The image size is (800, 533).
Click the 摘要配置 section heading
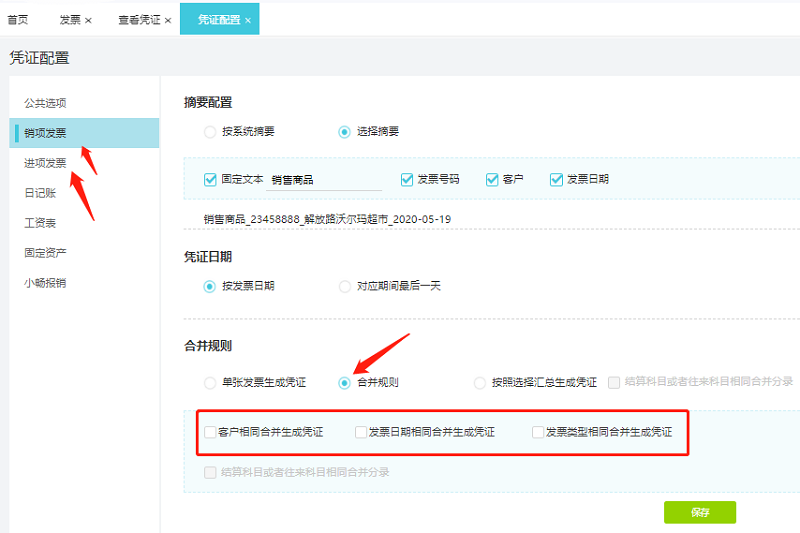click(x=208, y=103)
